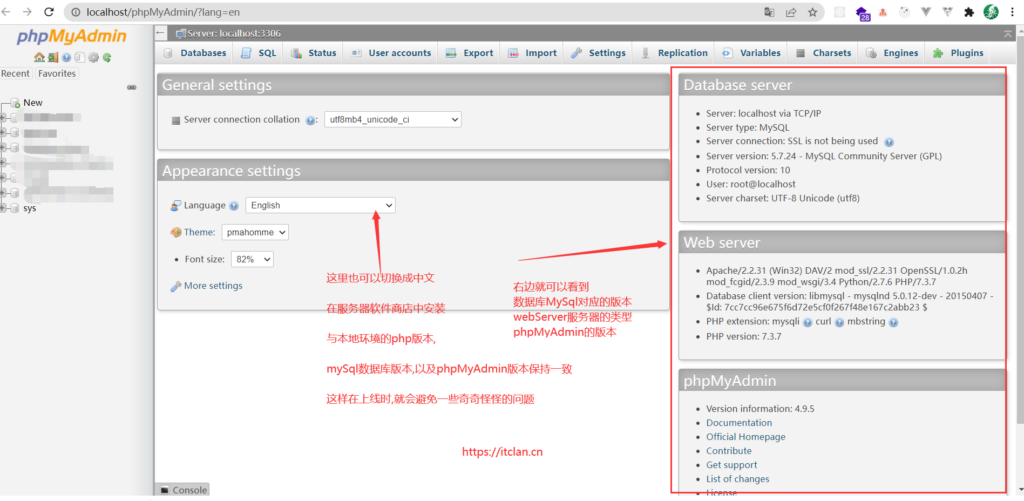Open the browser three-dot menu
The height and width of the screenshot is (501, 1024).
pos(1013,12)
